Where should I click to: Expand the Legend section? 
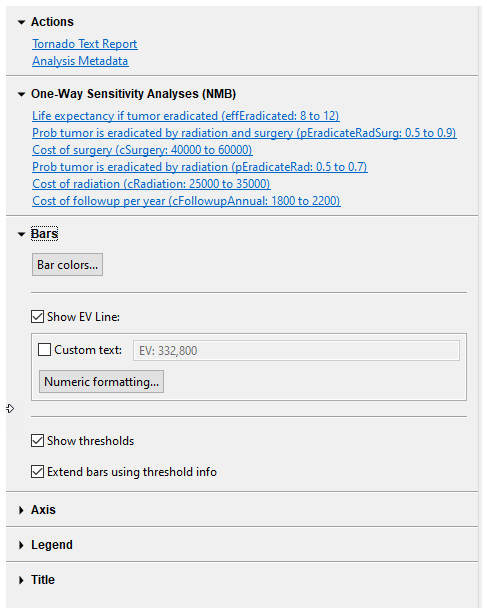[x=21, y=545]
